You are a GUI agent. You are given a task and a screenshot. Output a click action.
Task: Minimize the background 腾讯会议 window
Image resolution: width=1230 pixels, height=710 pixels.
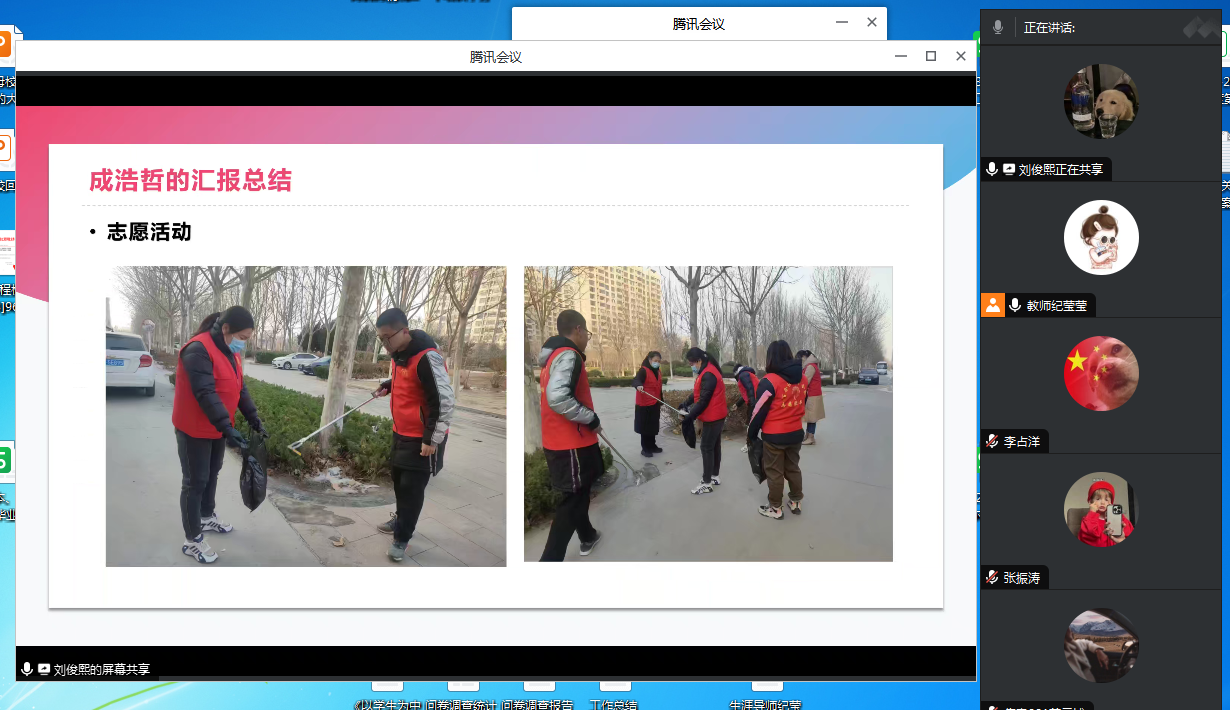[x=841, y=22]
